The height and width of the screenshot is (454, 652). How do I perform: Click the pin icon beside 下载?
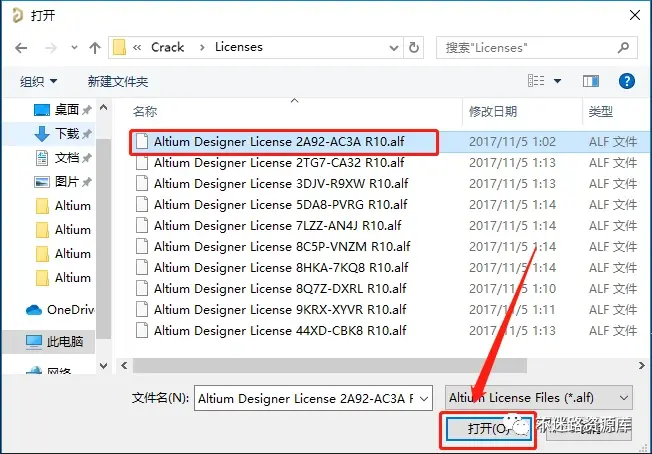pyautogui.click(x=86, y=134)
